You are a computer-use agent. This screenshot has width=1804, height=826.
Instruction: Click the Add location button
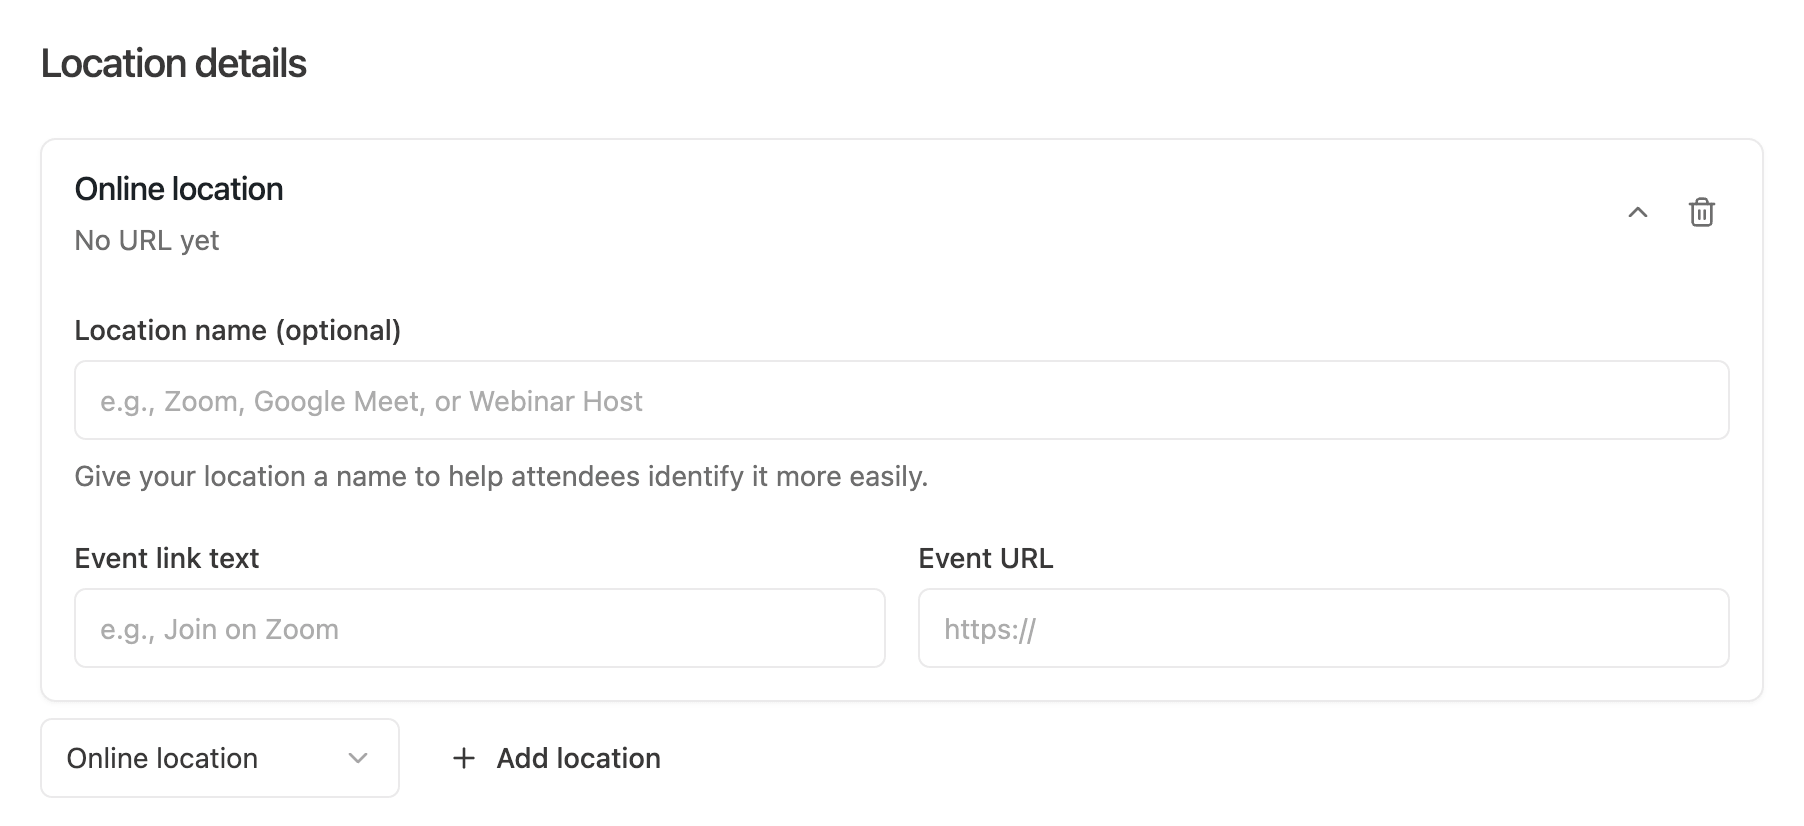(x=578, y=758)
